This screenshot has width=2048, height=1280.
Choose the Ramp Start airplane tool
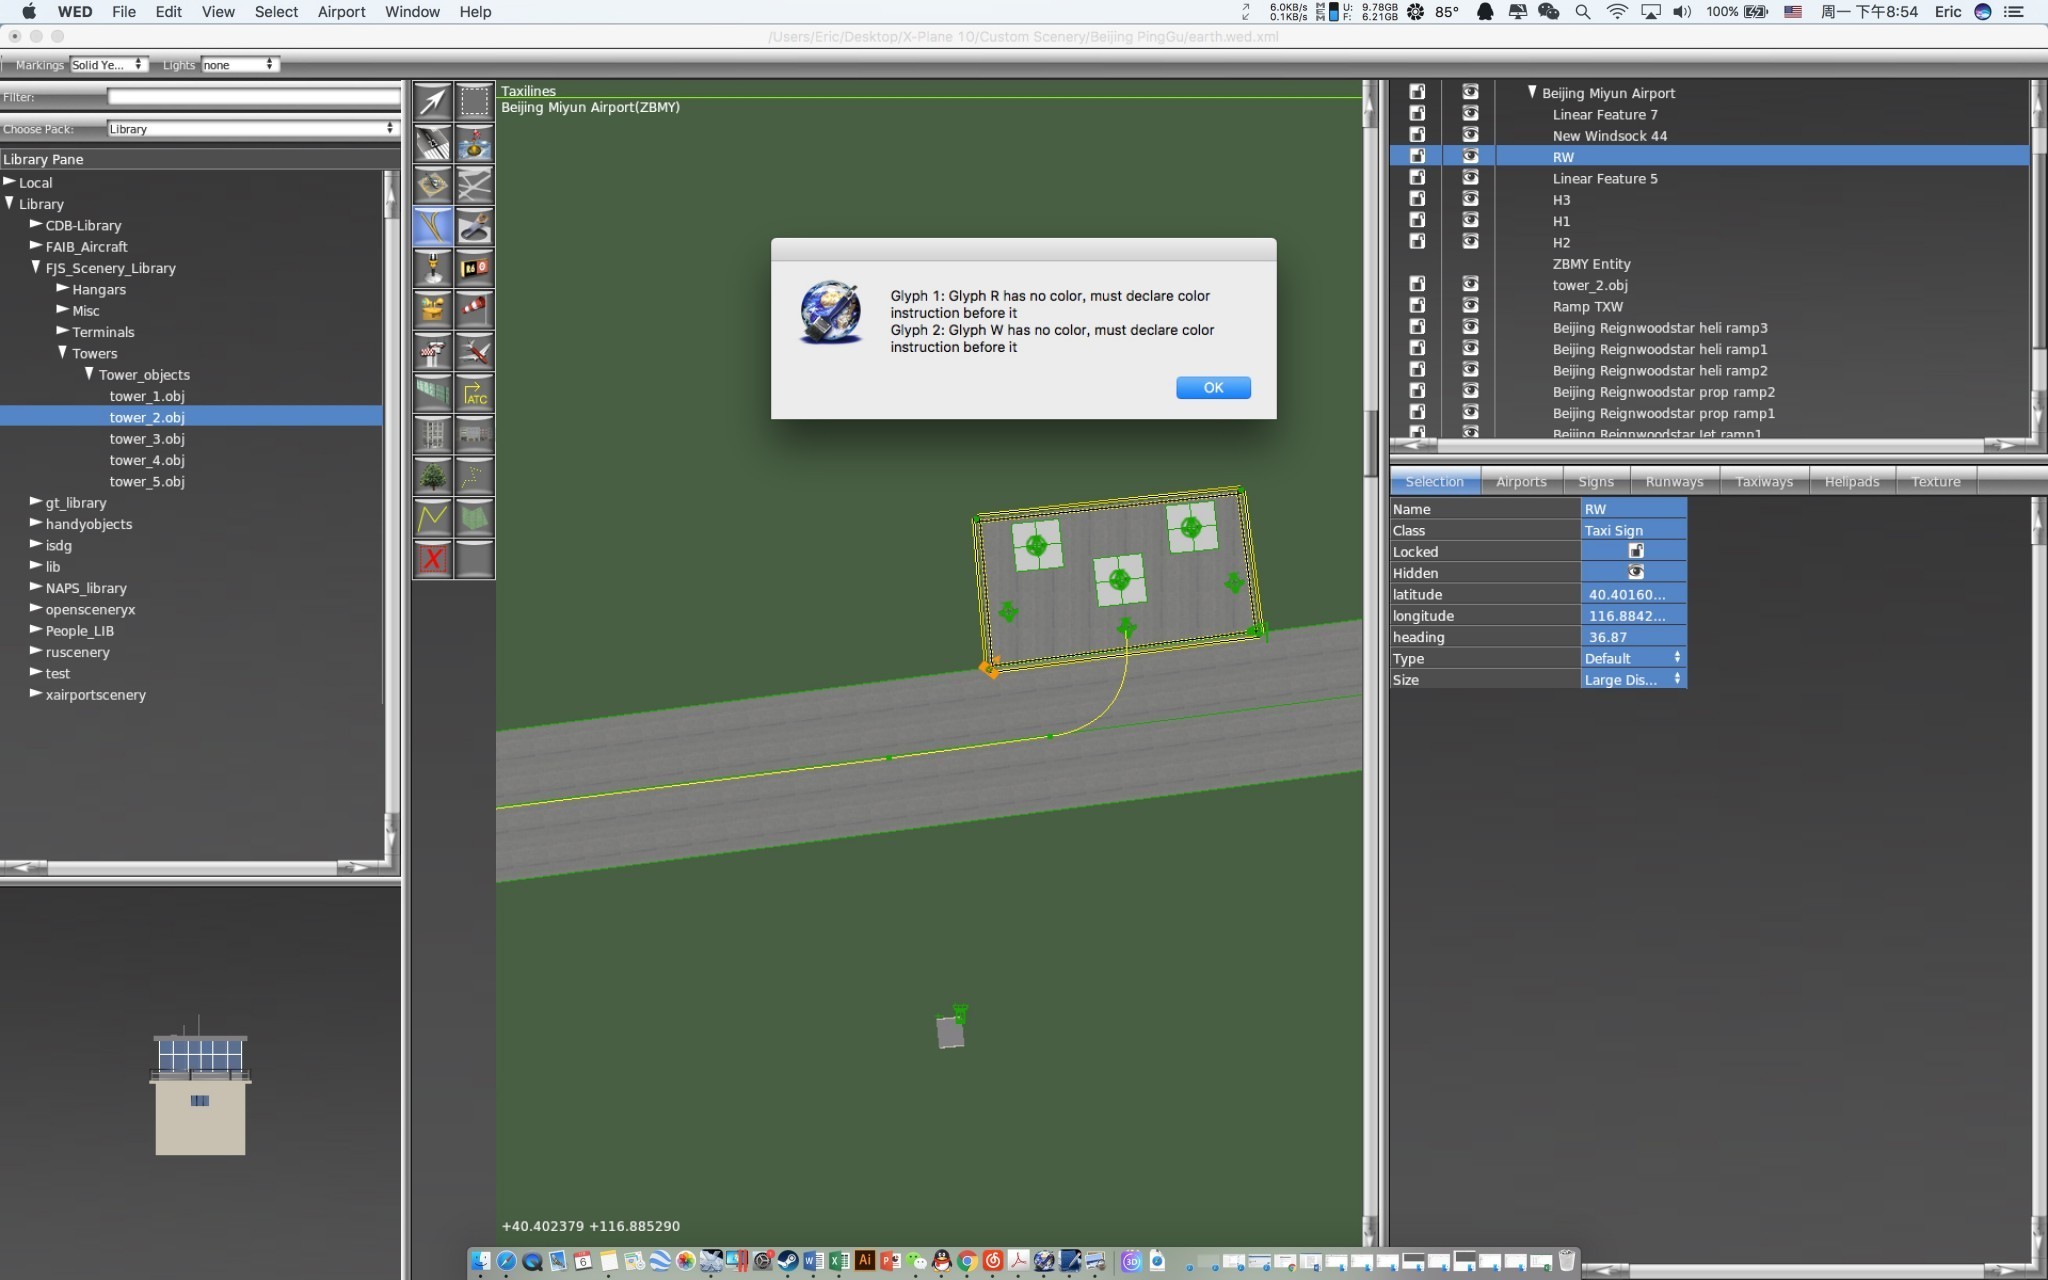pos(474,352)
